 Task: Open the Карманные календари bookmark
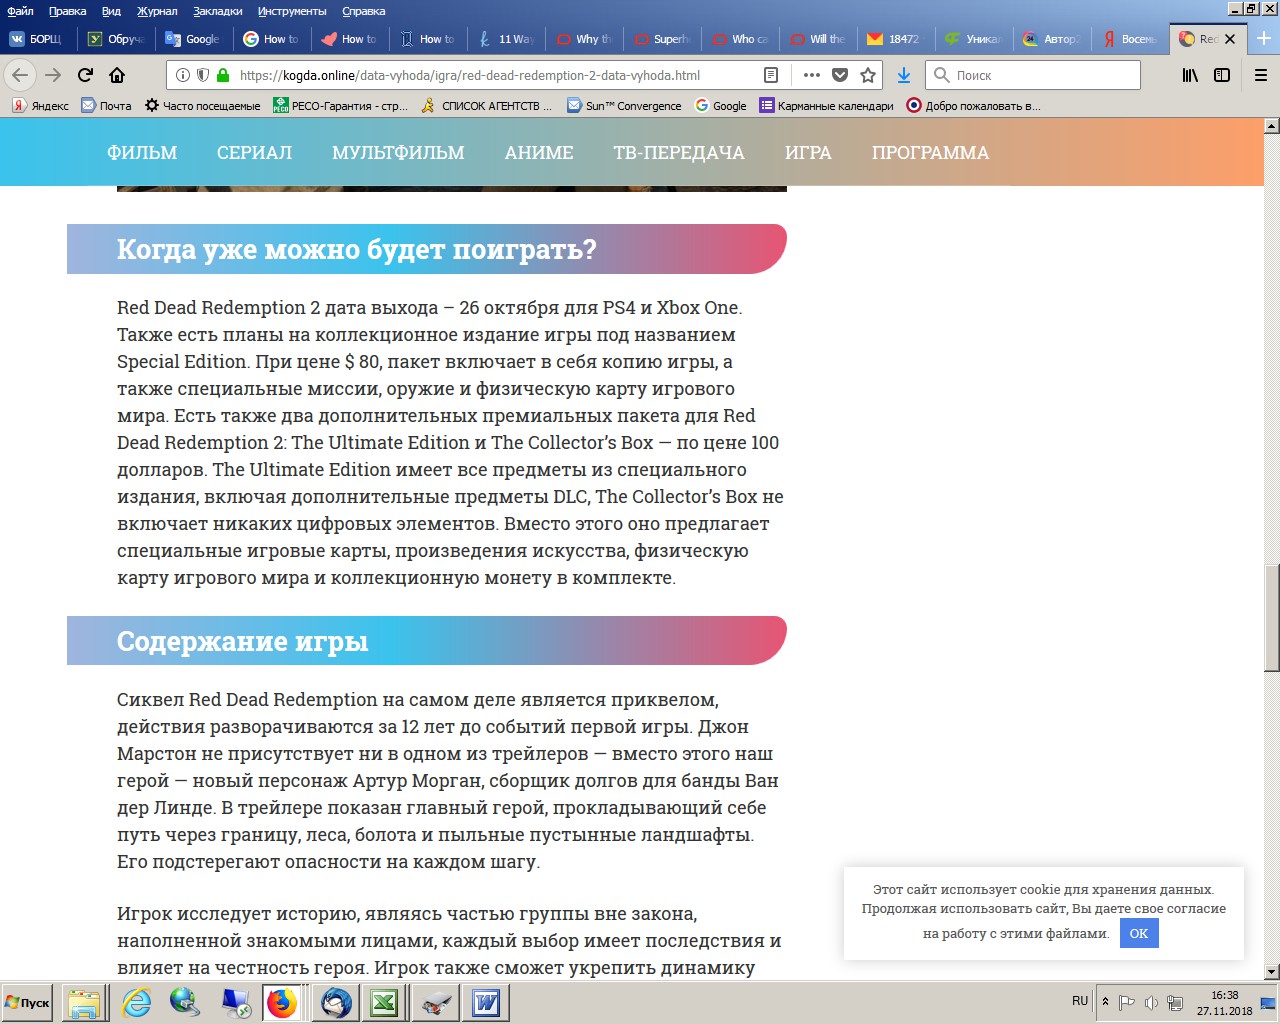coord(827,105)
